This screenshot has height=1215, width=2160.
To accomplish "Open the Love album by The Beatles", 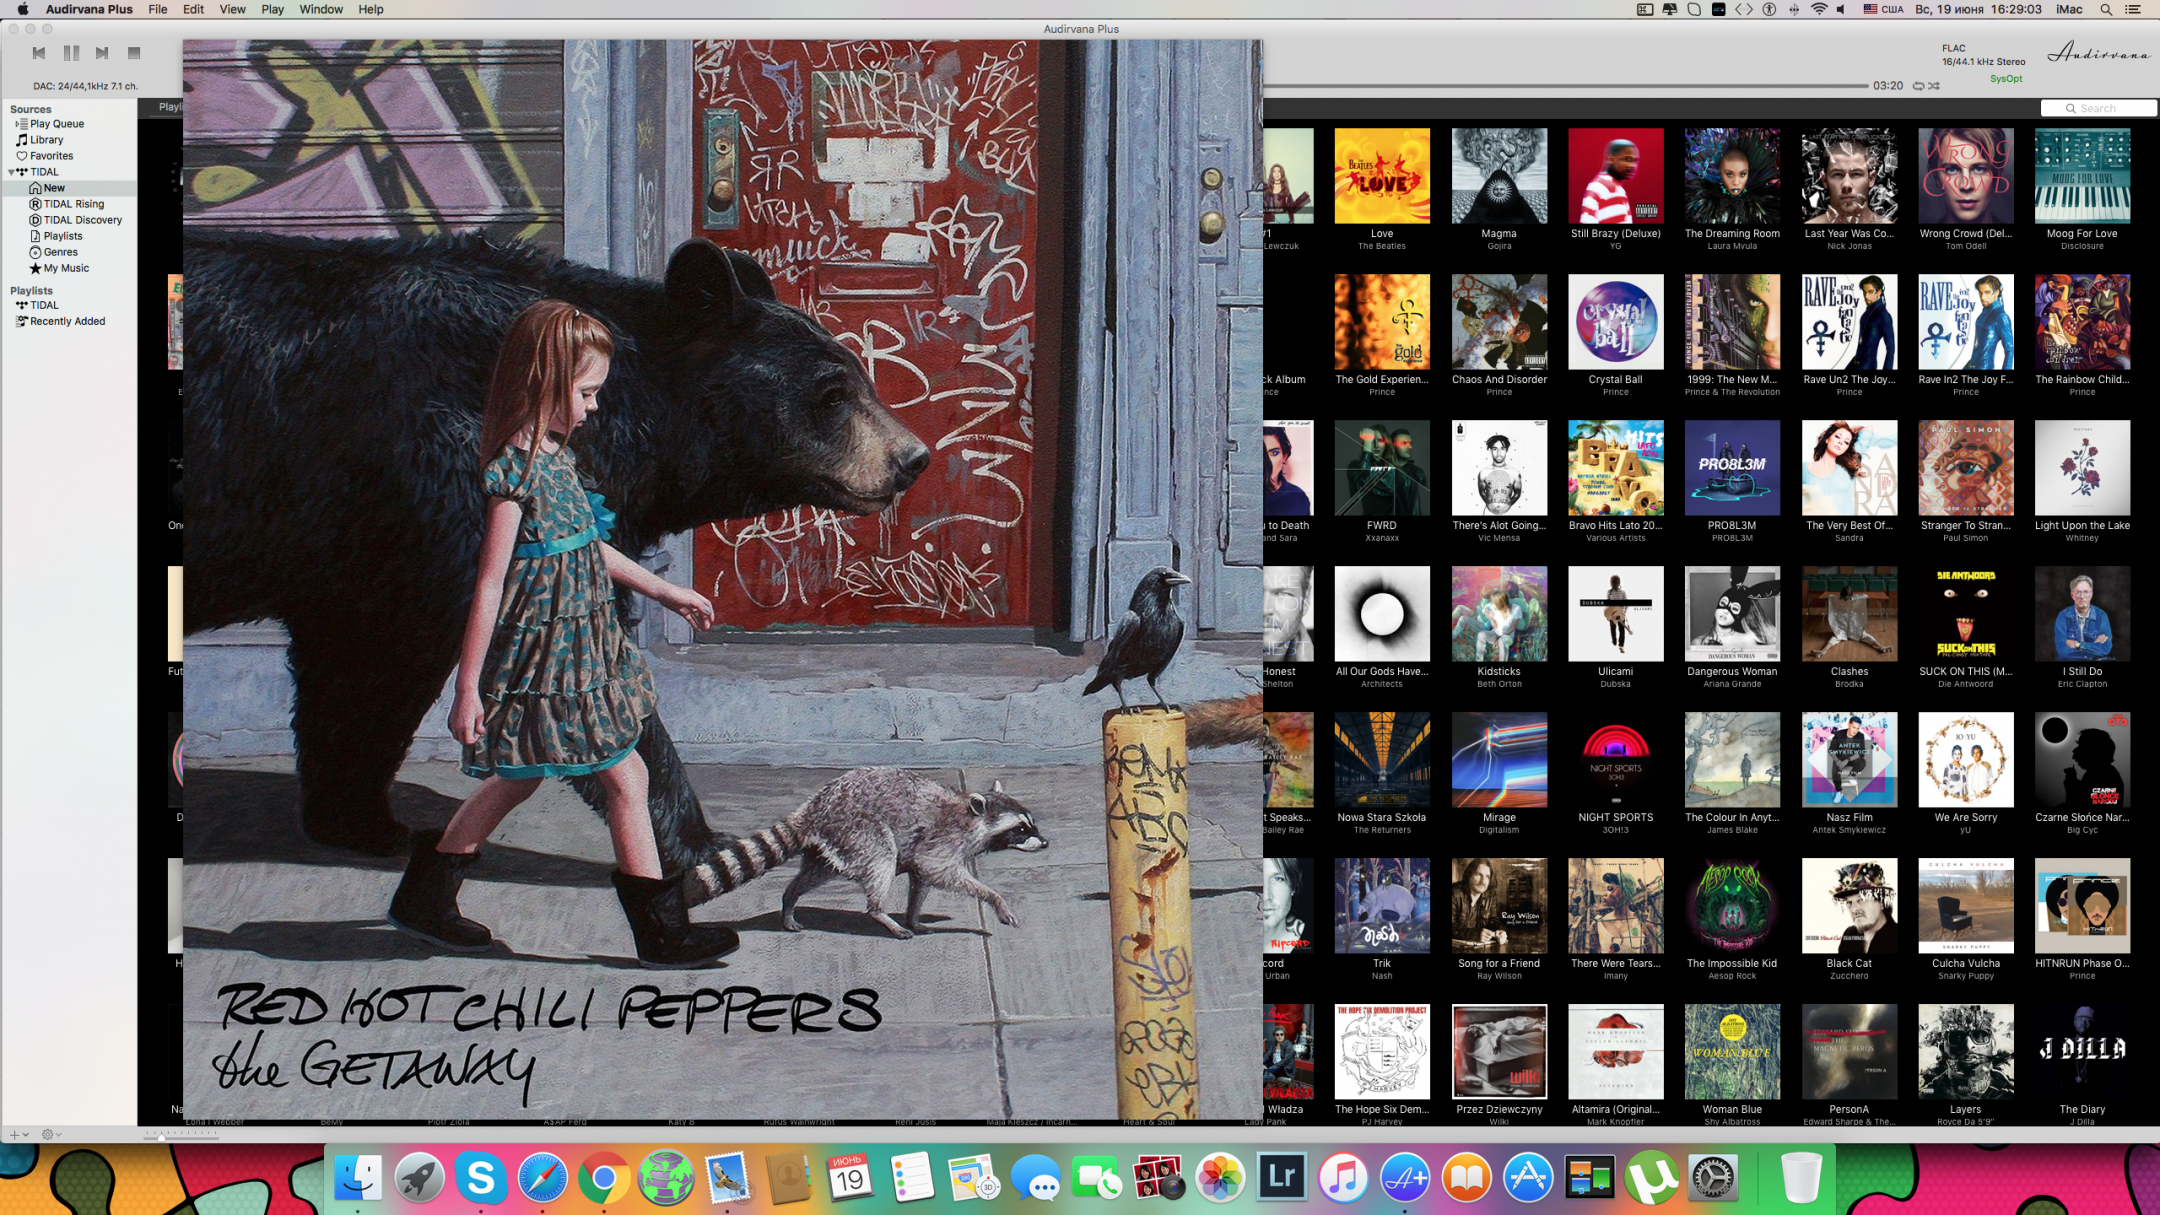I will 1382,176.
